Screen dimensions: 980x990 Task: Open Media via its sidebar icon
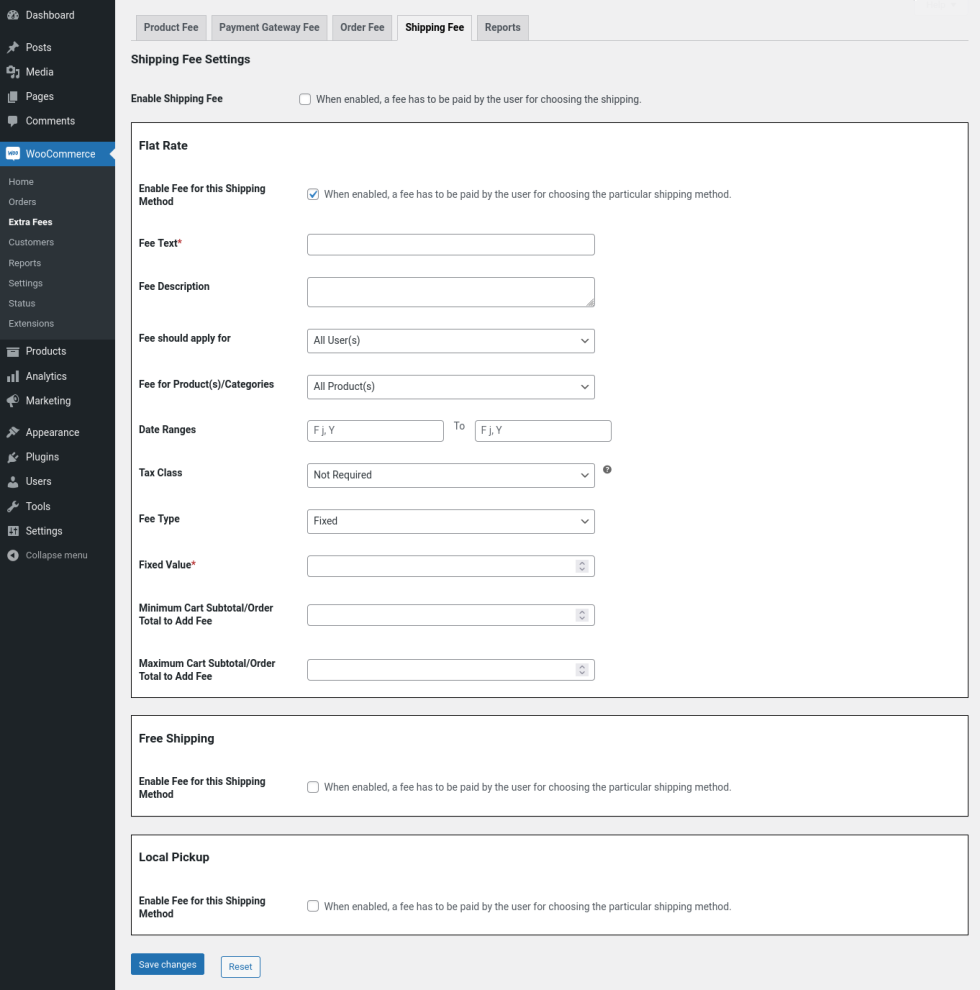point(13,72)
